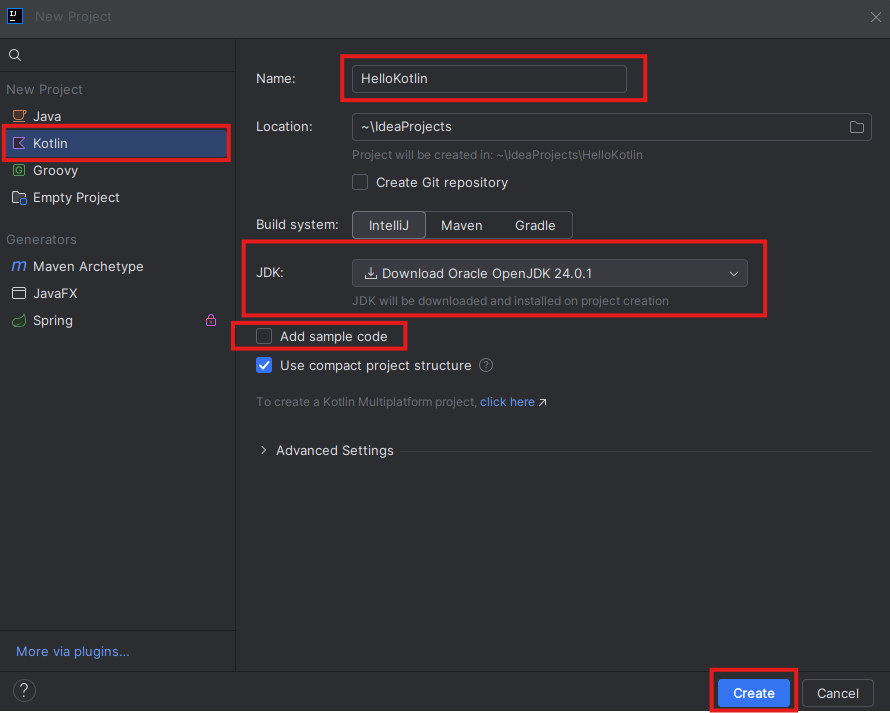Uncheck Use compact project structure

point(264,365)
